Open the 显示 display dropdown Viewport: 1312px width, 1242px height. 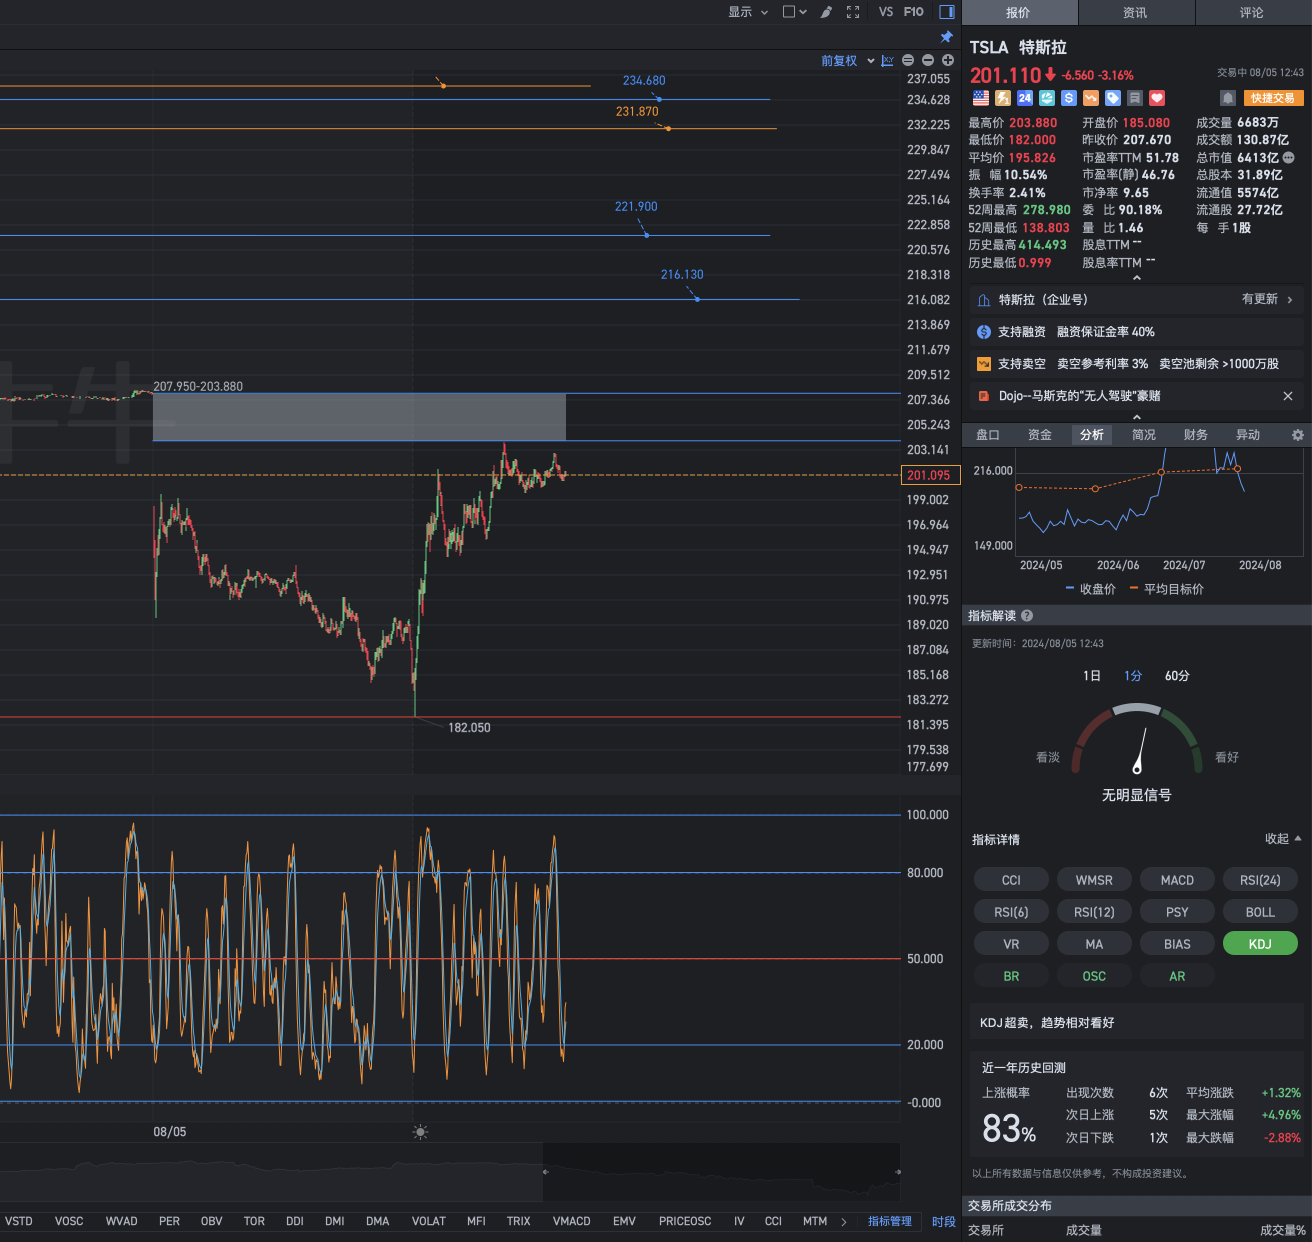point(748,12)
